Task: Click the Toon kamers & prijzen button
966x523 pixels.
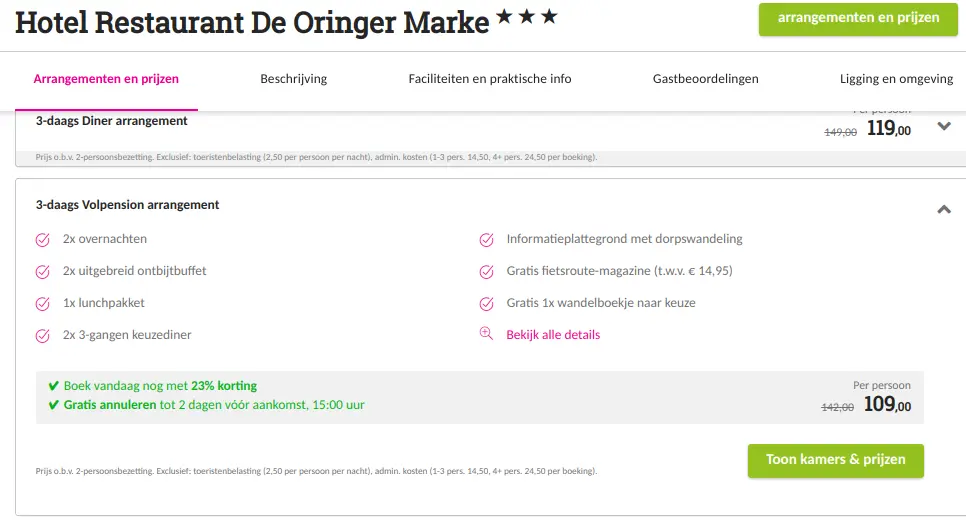Action: 836,460
